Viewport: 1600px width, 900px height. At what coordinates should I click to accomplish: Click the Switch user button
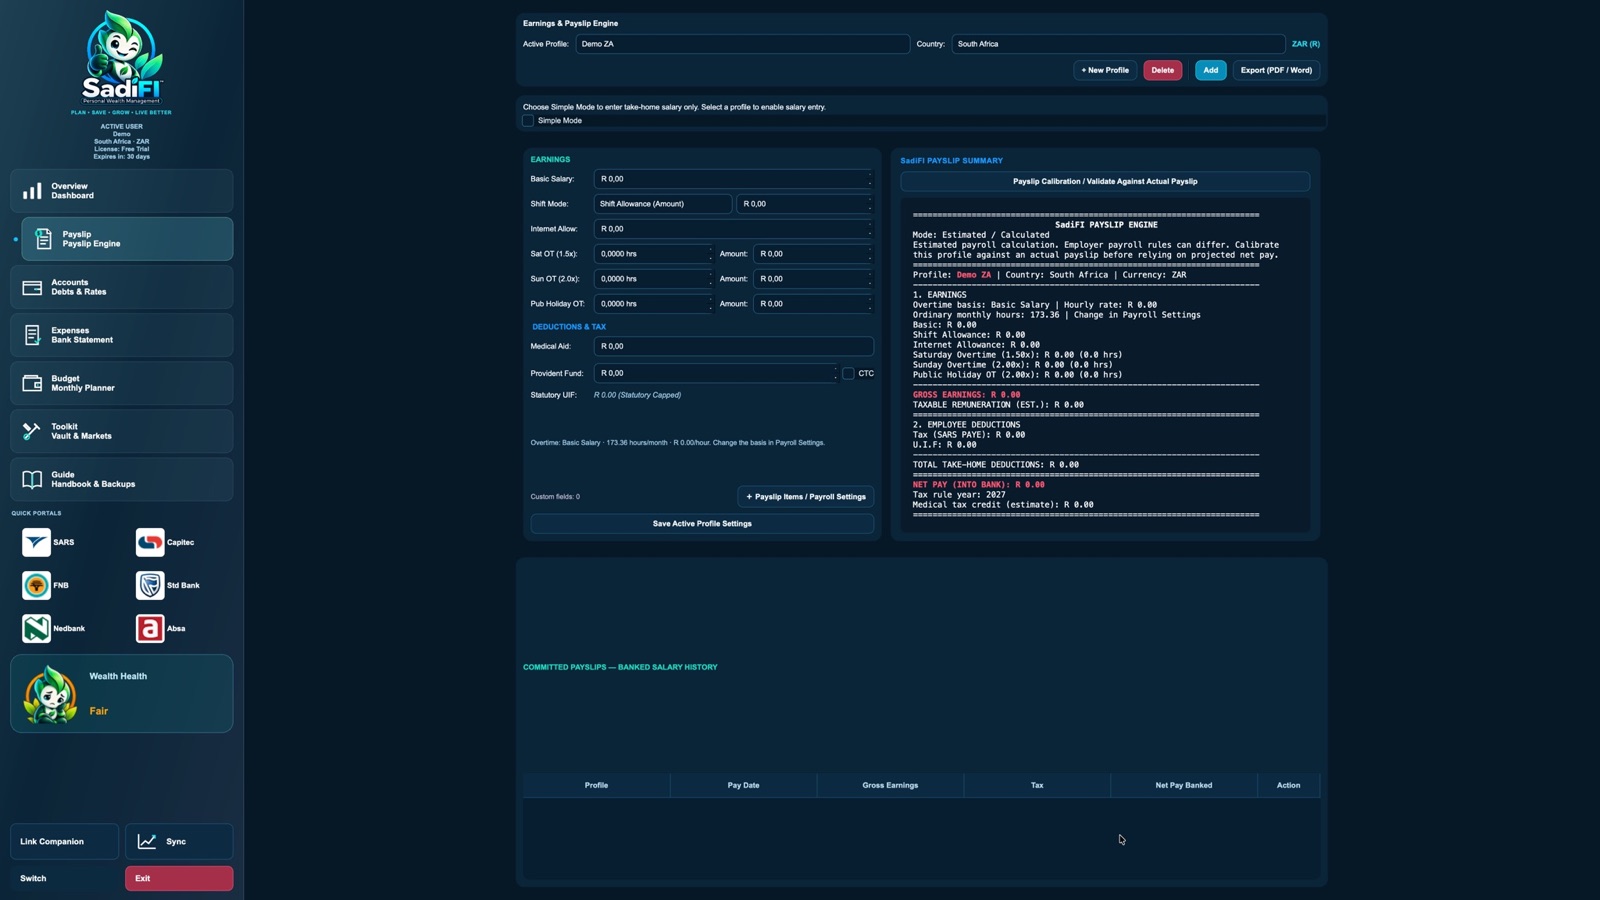[x=64, y=878]
